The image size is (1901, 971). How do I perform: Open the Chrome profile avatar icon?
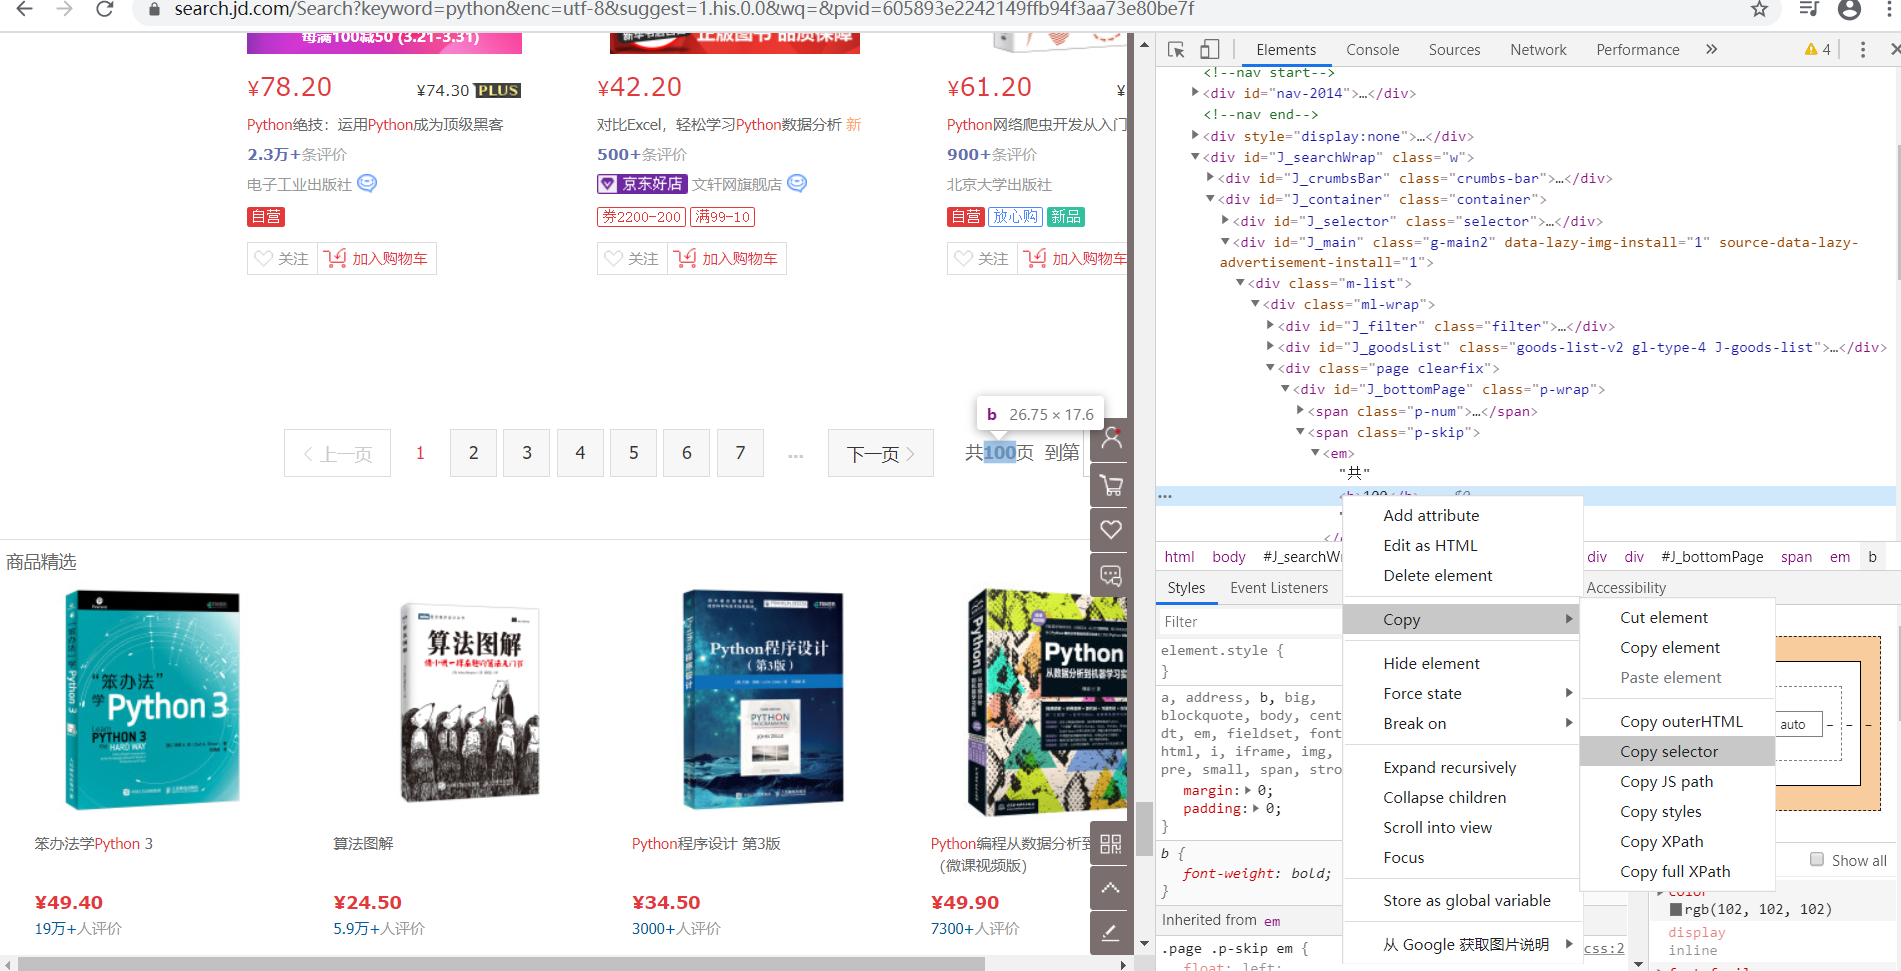click(1849, 9)
